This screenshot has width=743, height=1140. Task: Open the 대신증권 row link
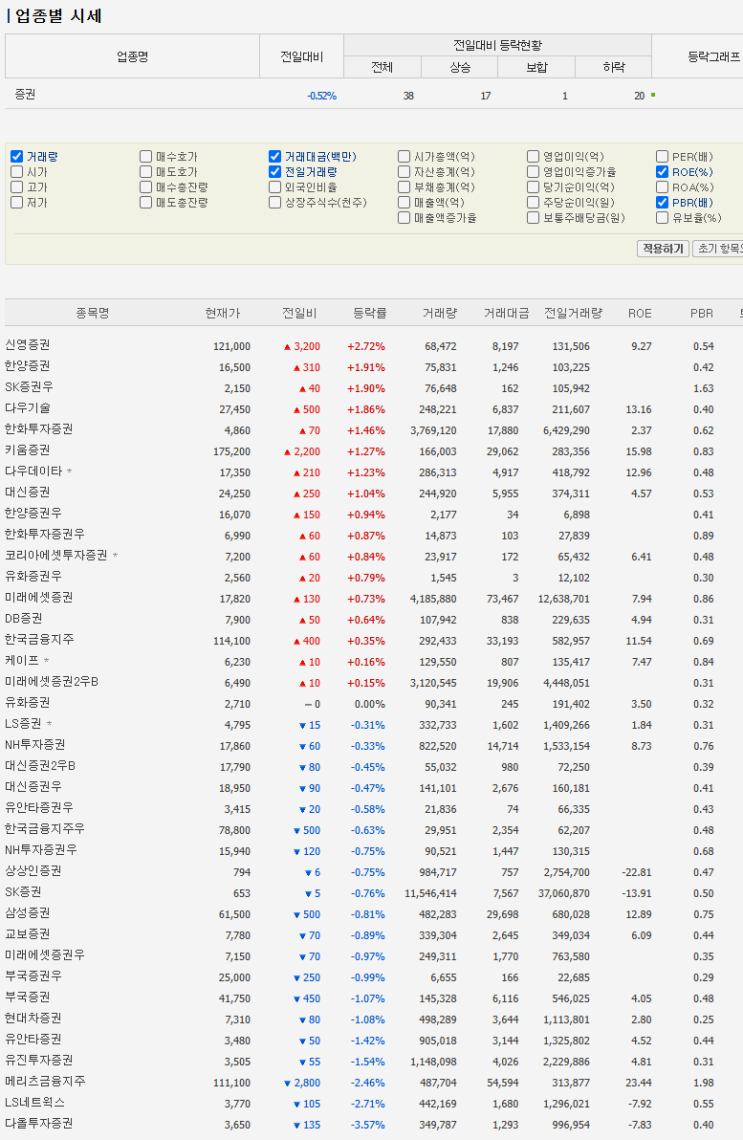[x=28, y=492]
